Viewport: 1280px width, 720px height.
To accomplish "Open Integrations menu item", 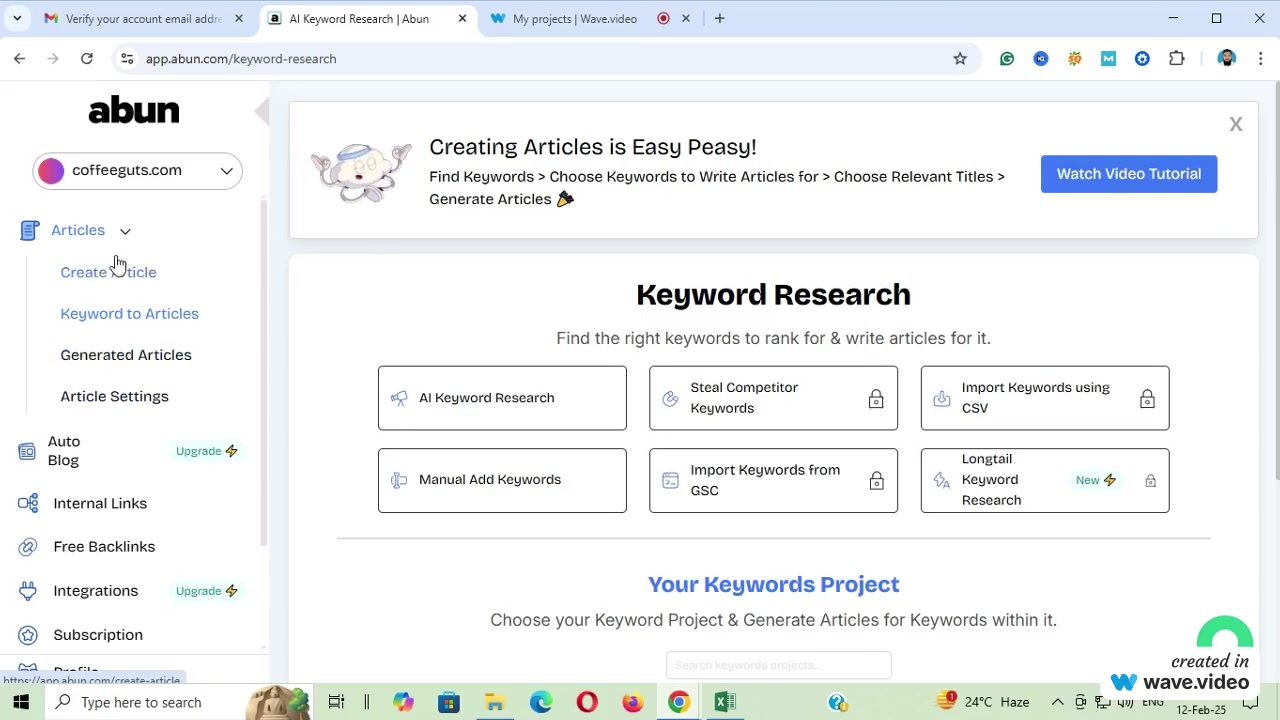I will tap(95, 591).
